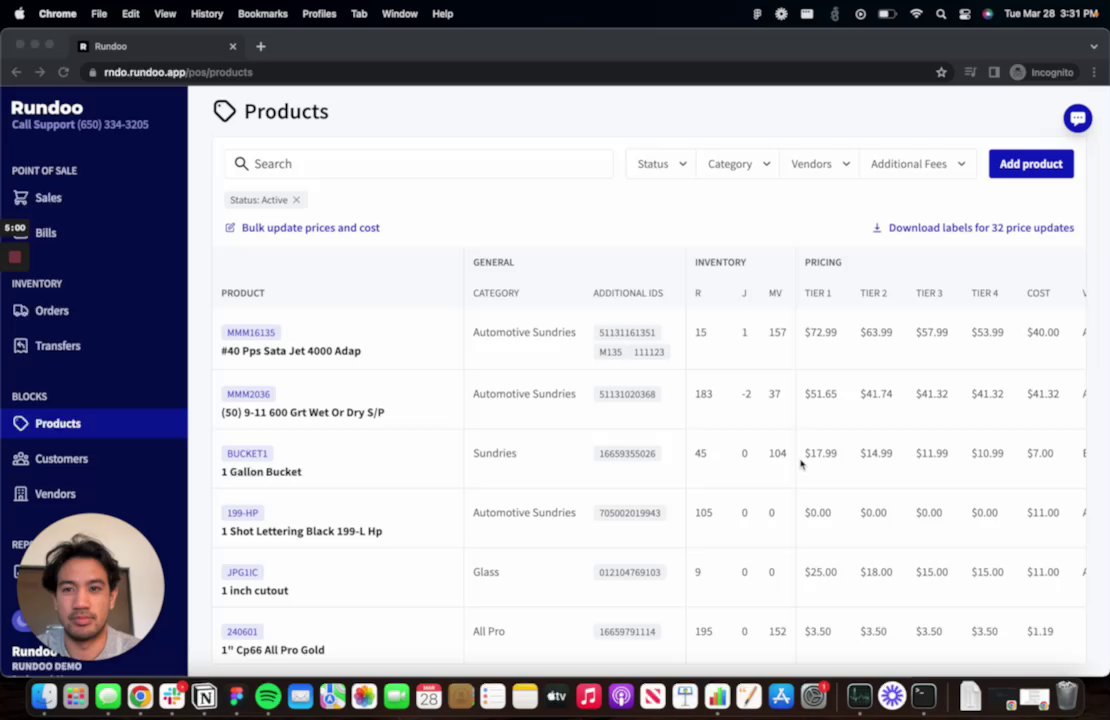Open the Additional Fees dropdown

[x=917, y=164]
